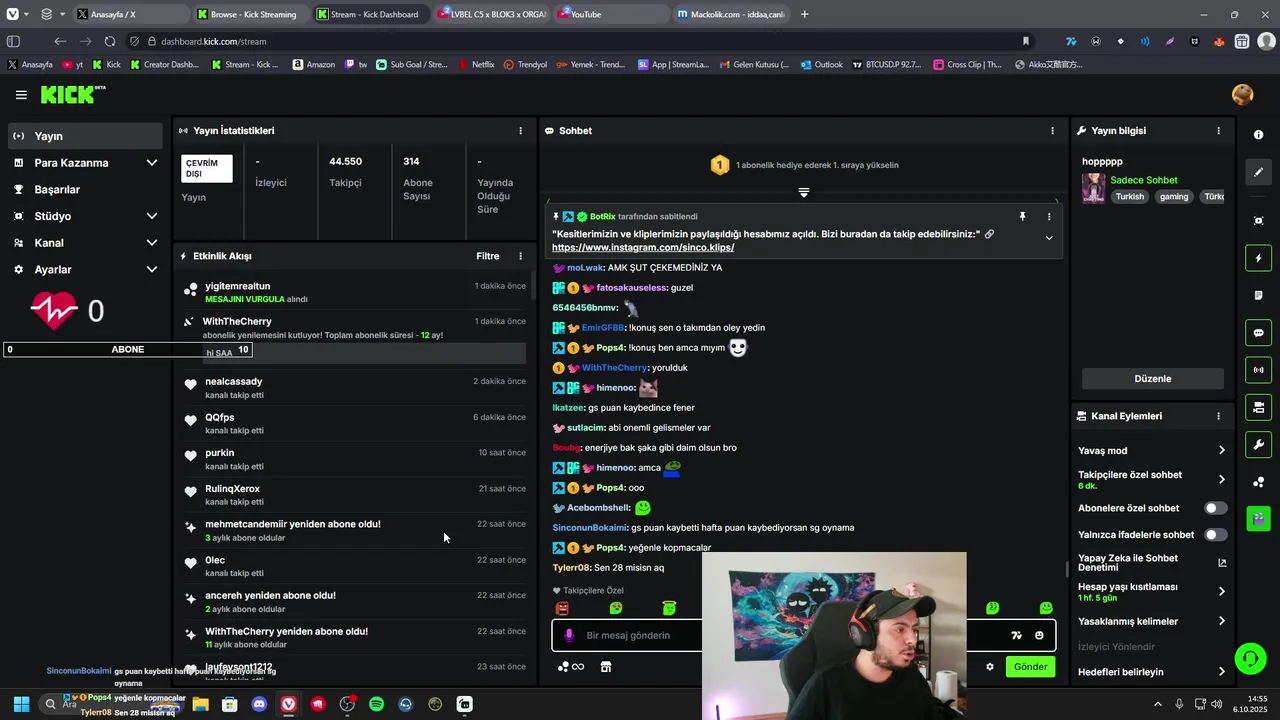Toggle the broadcast signal widget icon
The width and height of the screenshot is (1280, 720).
click(1258, 370)
